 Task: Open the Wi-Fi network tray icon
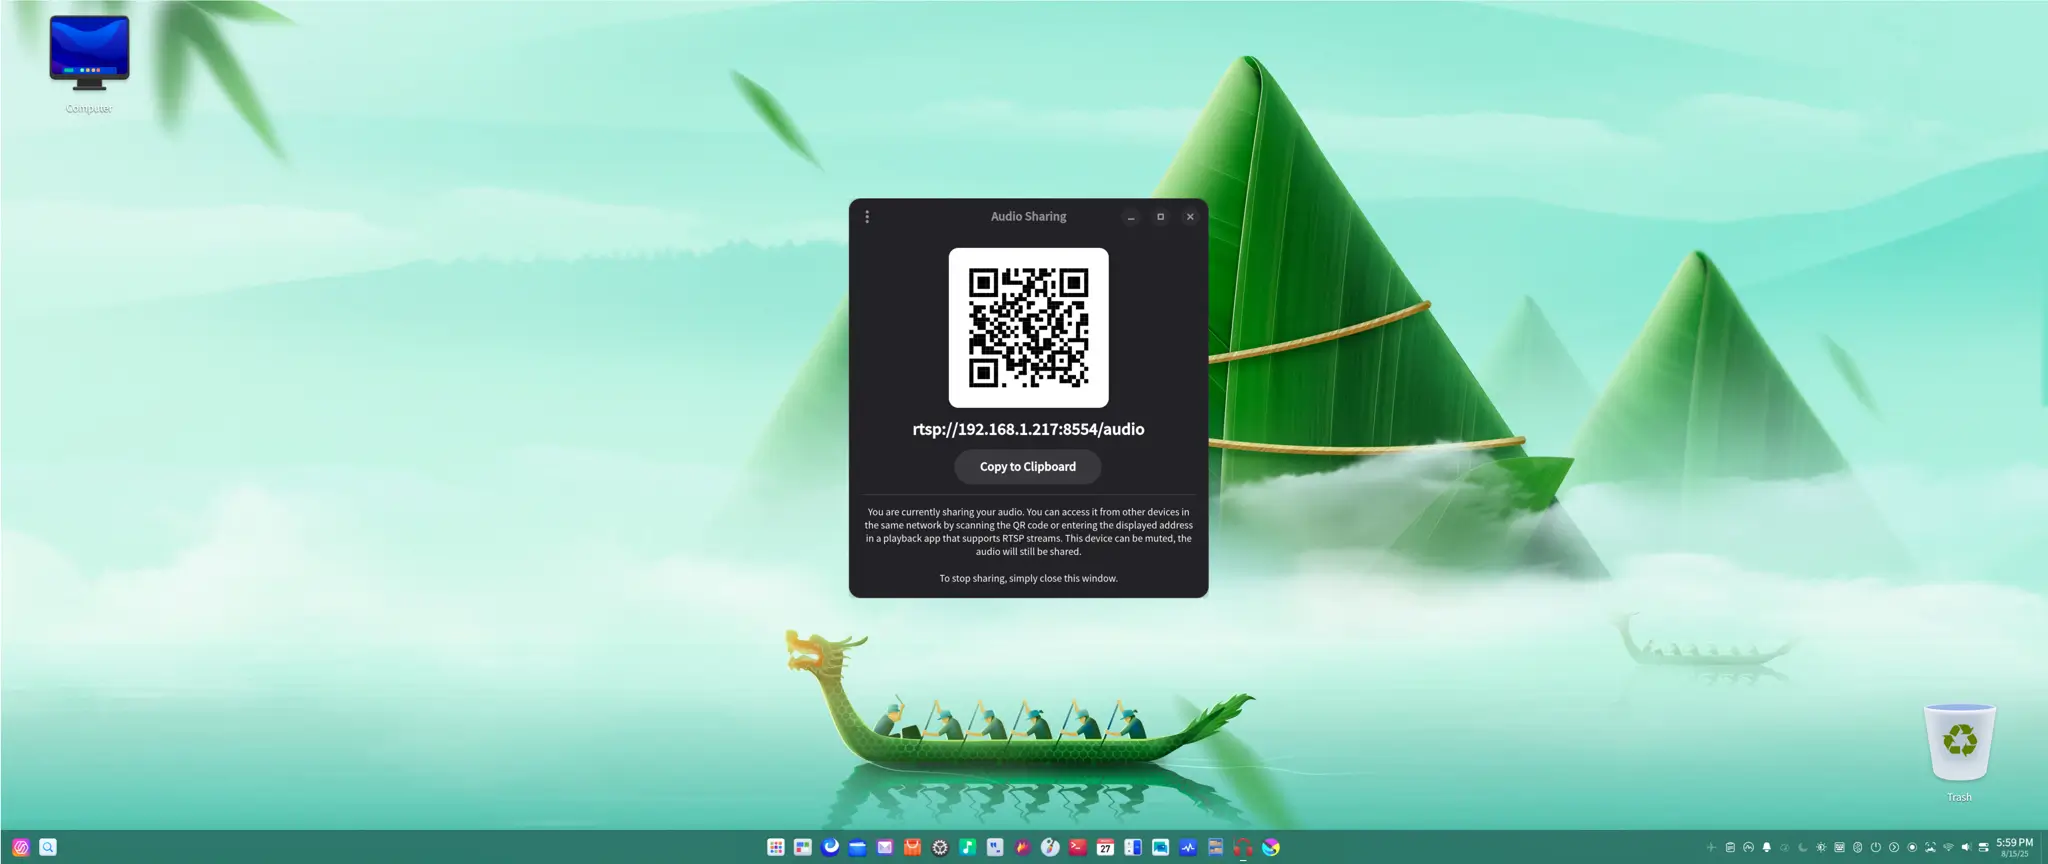pos(1948,848)
